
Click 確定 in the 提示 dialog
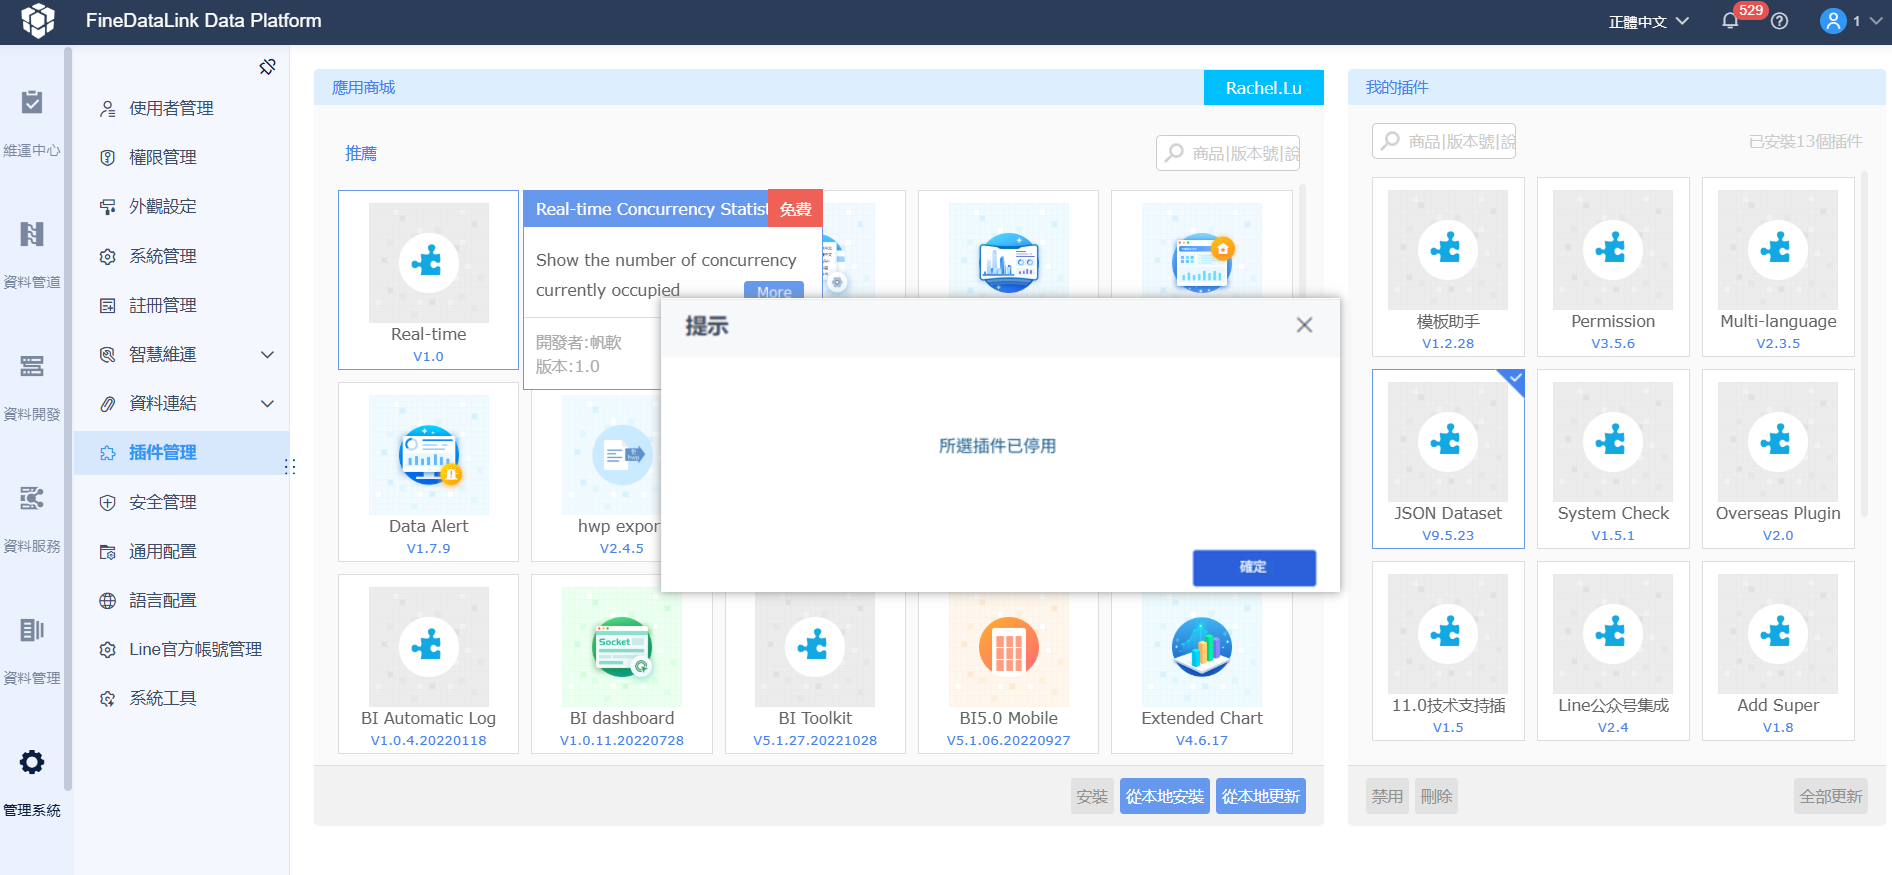point(1254,567)
